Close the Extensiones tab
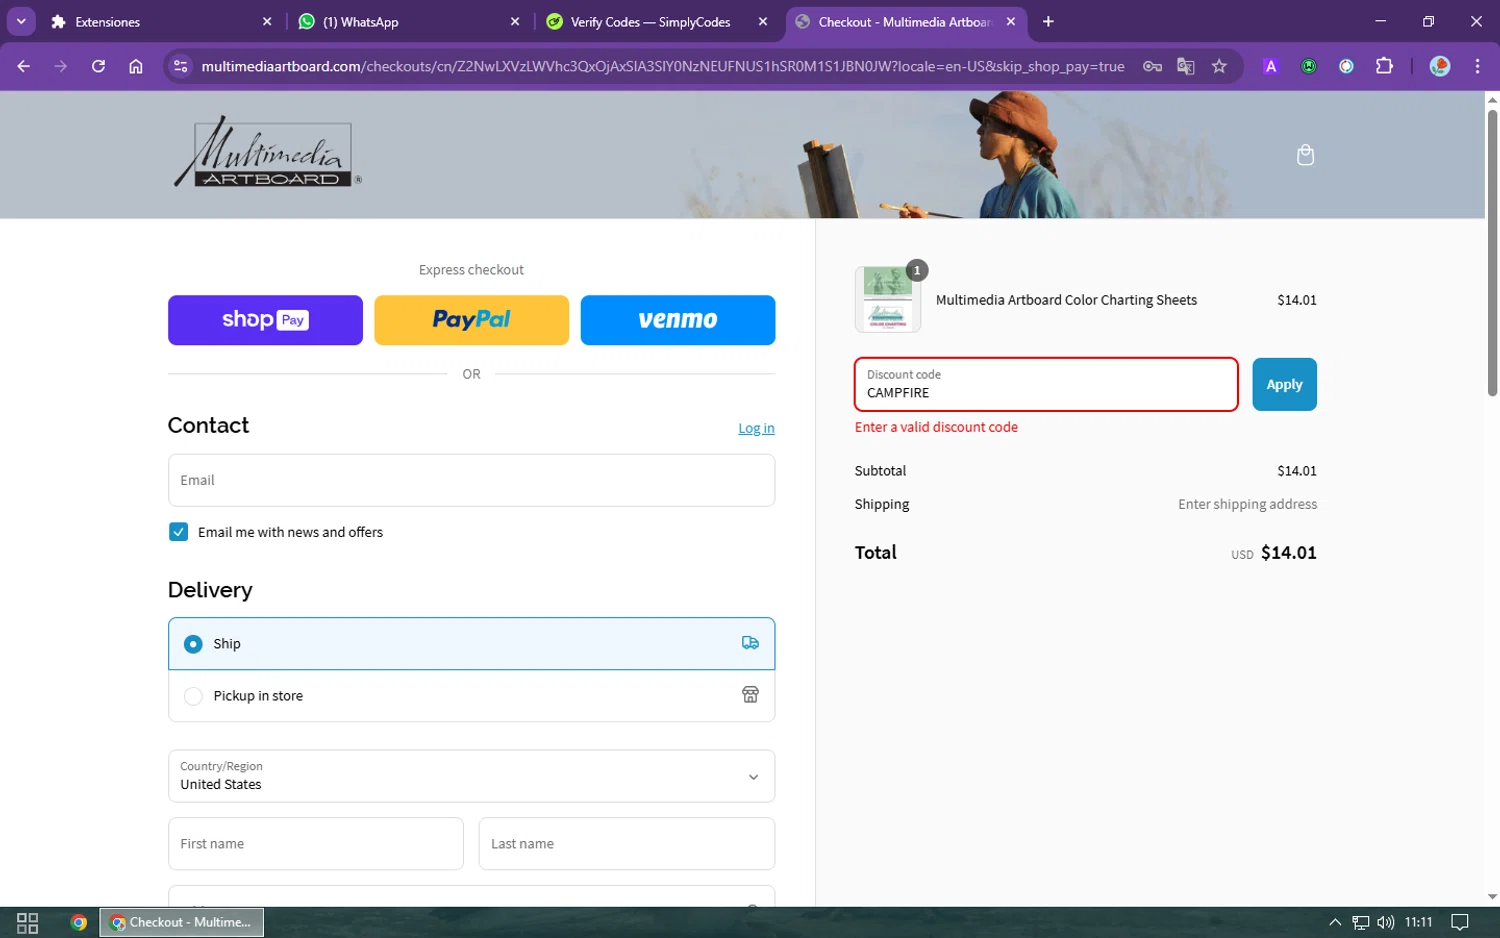Image resolution: width=1500 pixels, height=938 pixels. (267, 21)
